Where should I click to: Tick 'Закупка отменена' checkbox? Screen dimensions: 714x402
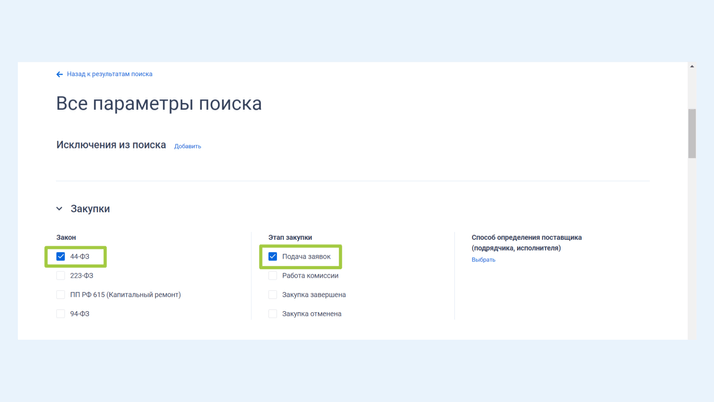click(x=272, y=314)
